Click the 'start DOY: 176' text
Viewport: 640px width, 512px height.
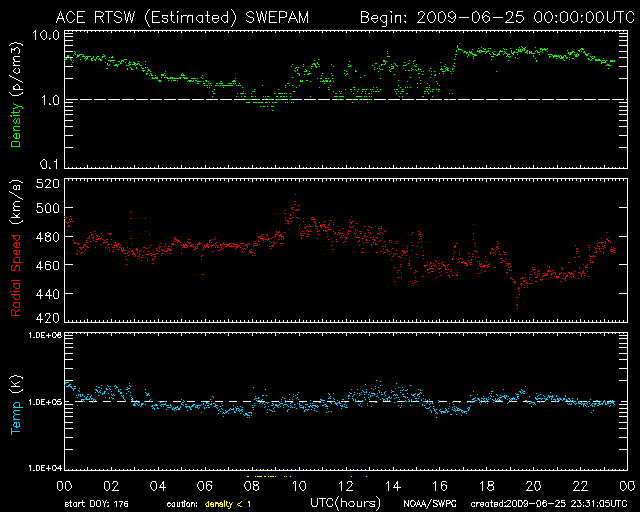[x=97, y=504]
